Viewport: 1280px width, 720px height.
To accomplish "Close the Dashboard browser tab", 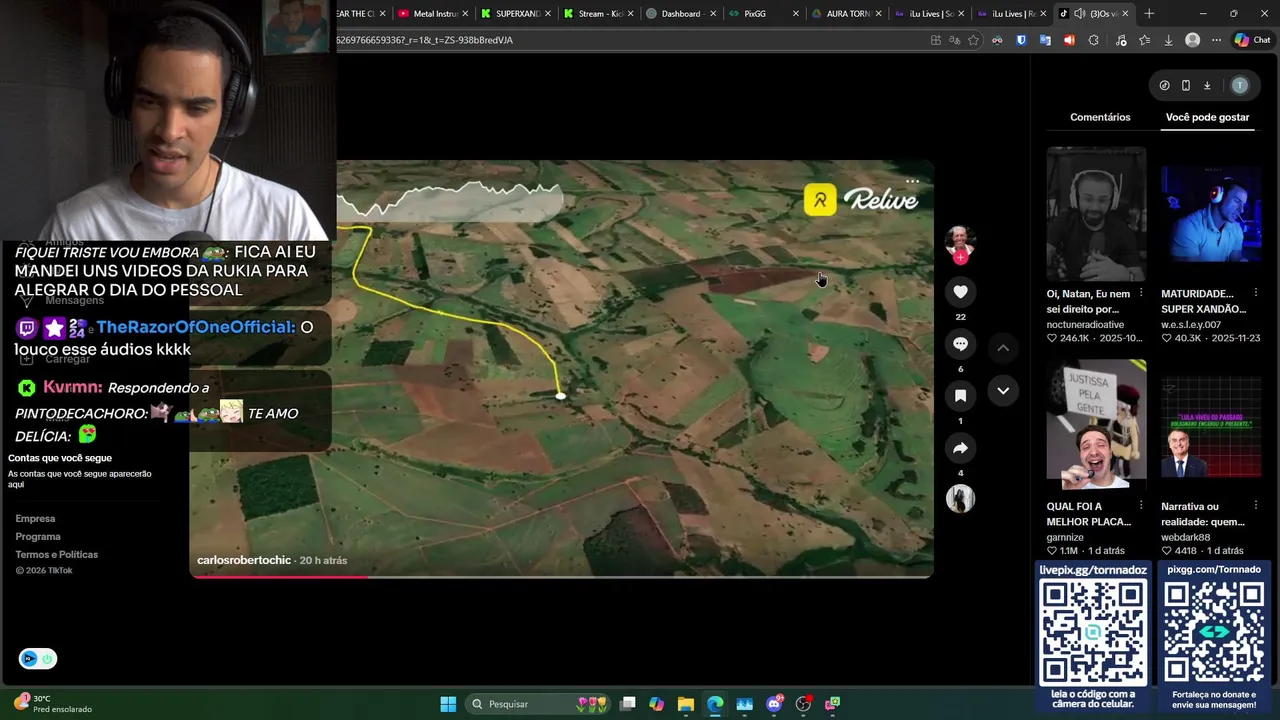I will 713,13.
